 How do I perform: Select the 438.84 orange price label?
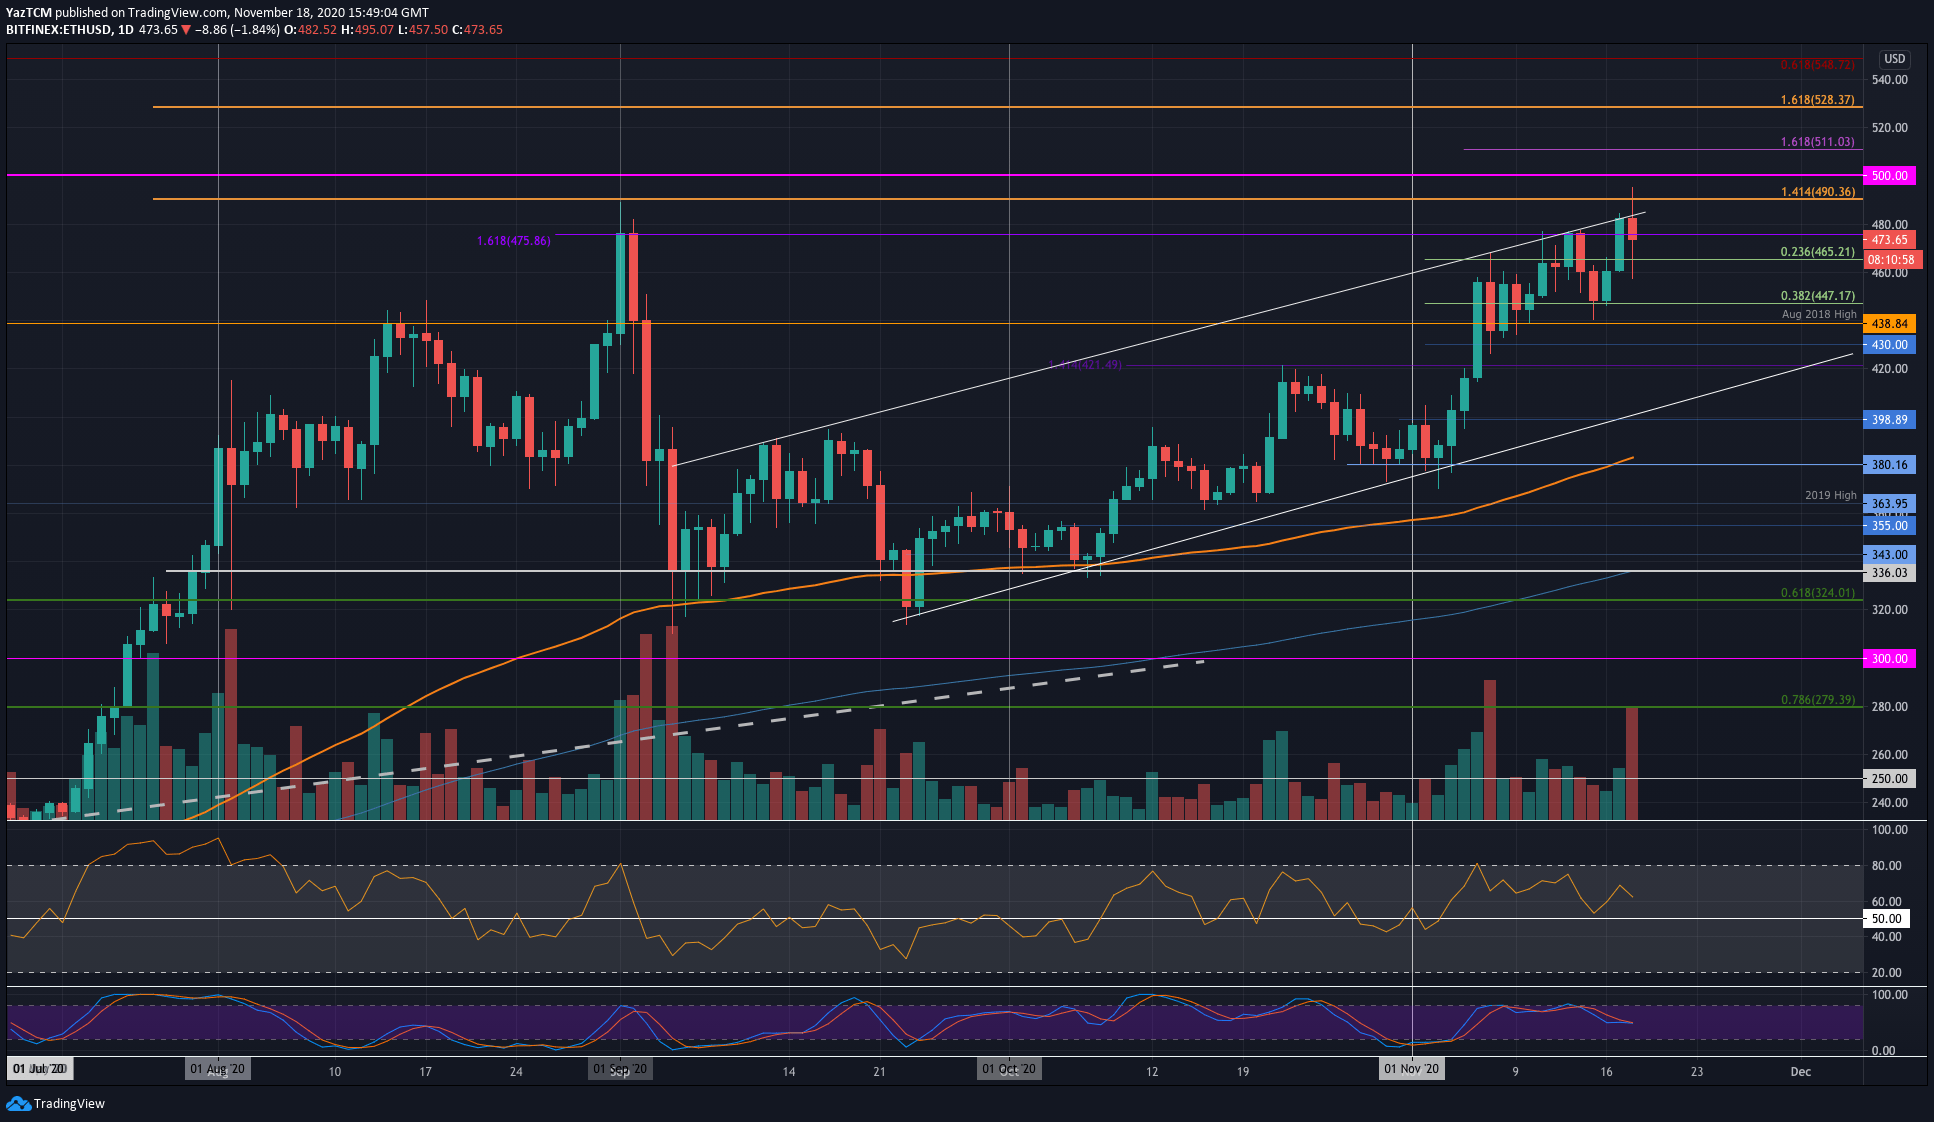pos(1890,324)
